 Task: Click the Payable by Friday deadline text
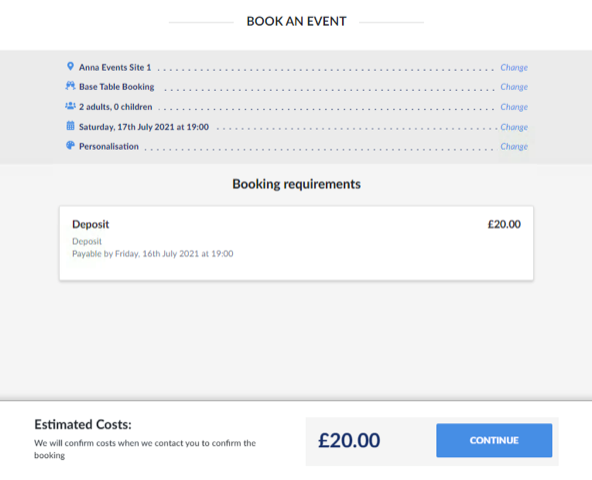click(x=153, y=254)
